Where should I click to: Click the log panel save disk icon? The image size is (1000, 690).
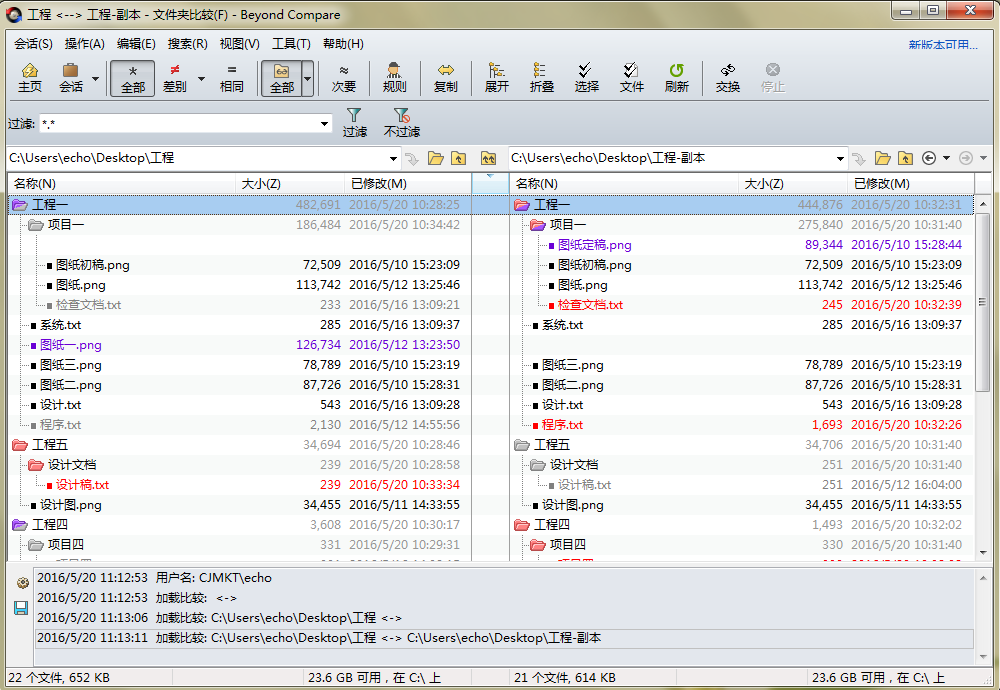21,608
